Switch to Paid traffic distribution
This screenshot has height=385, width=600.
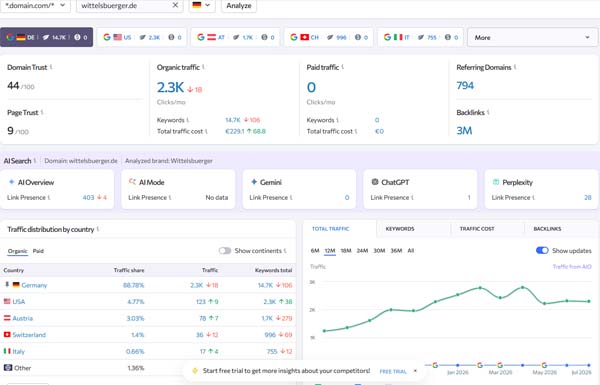pos(38,251)
